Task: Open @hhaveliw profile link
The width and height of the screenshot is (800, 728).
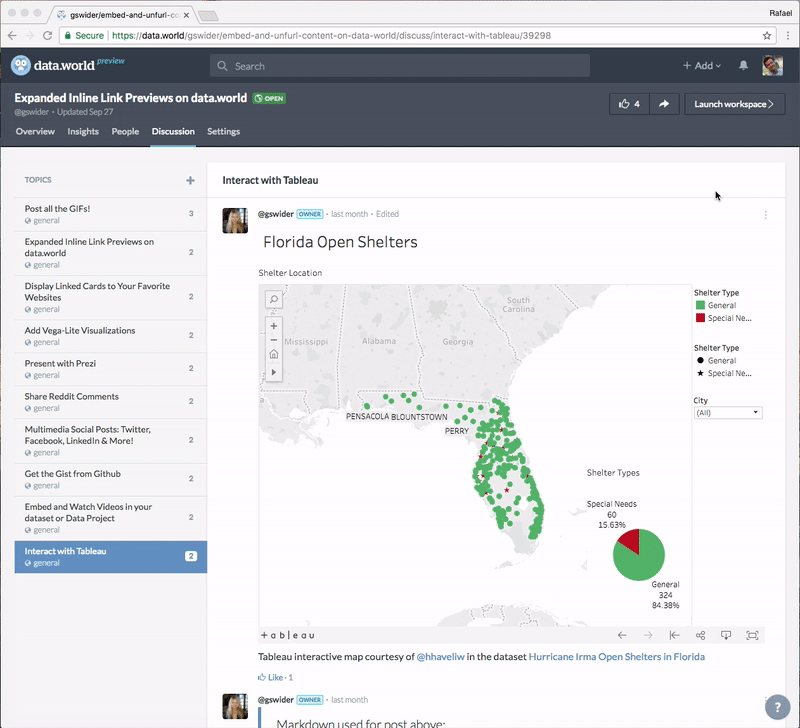Action: (440, 657)
